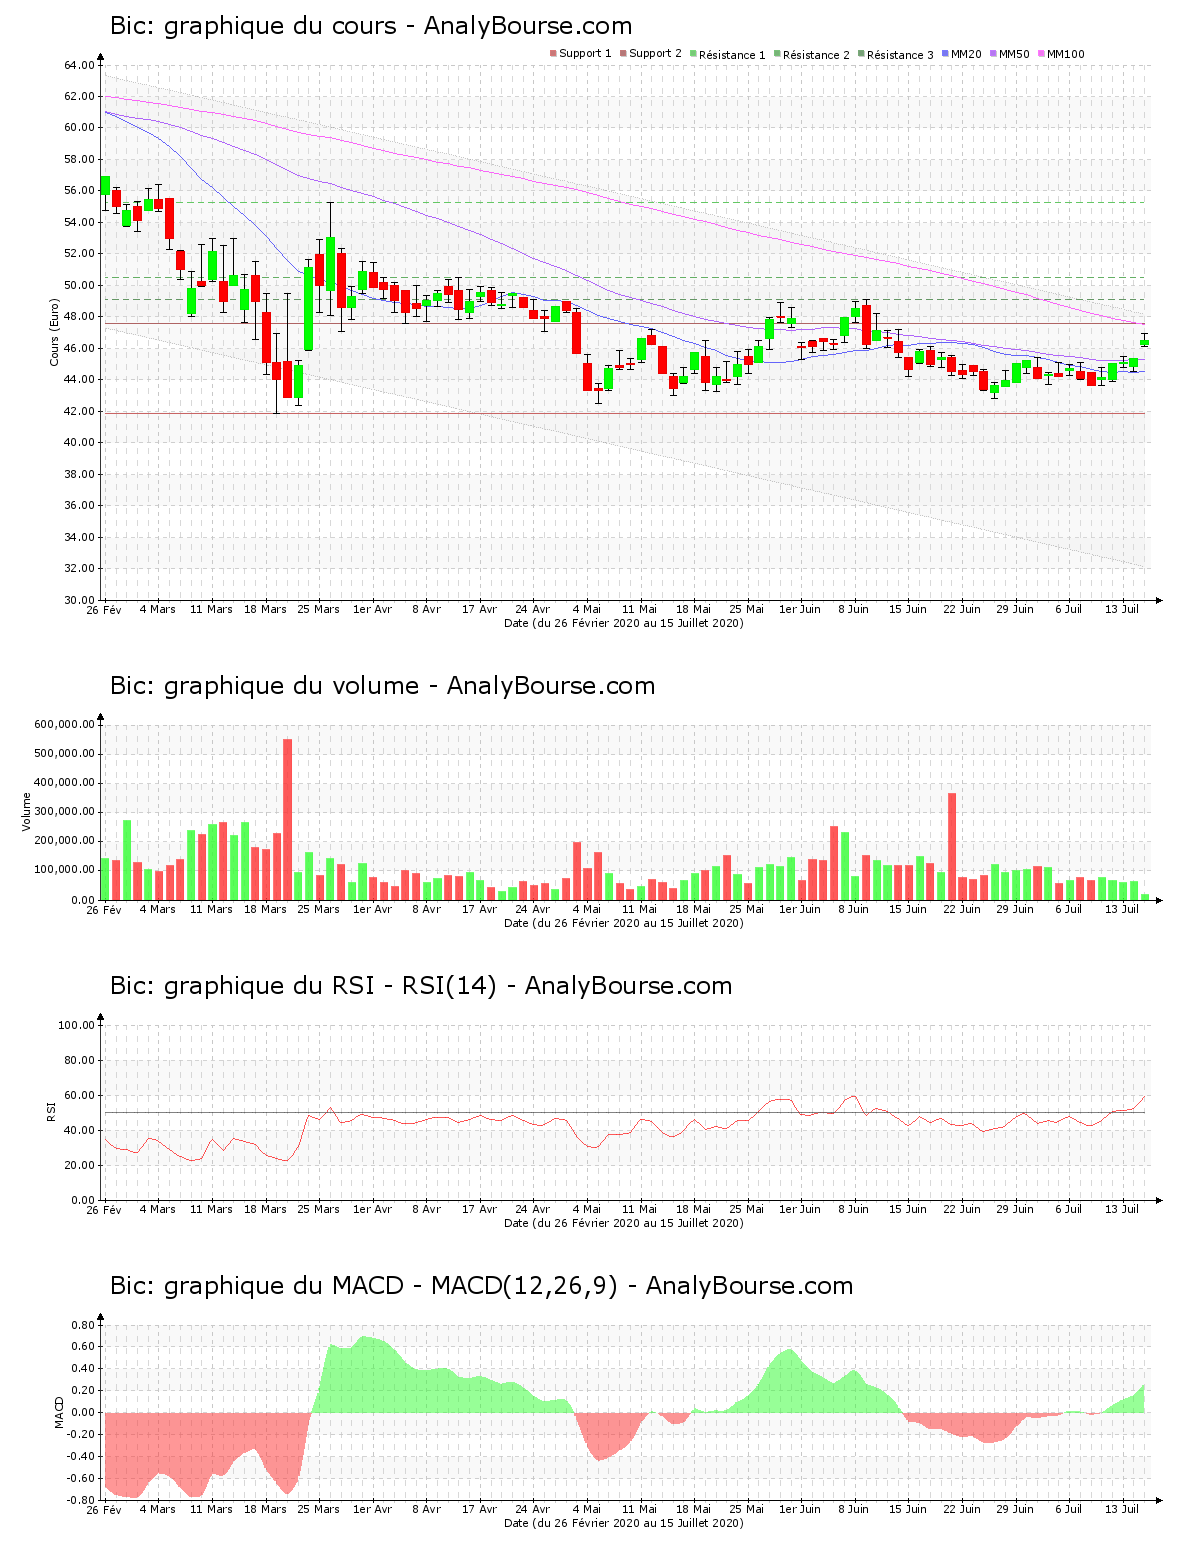Click '1er Juin' on the RSI chart axis
The width and height of the screenshot is (1200, 1550).
tap(800, 1209)
